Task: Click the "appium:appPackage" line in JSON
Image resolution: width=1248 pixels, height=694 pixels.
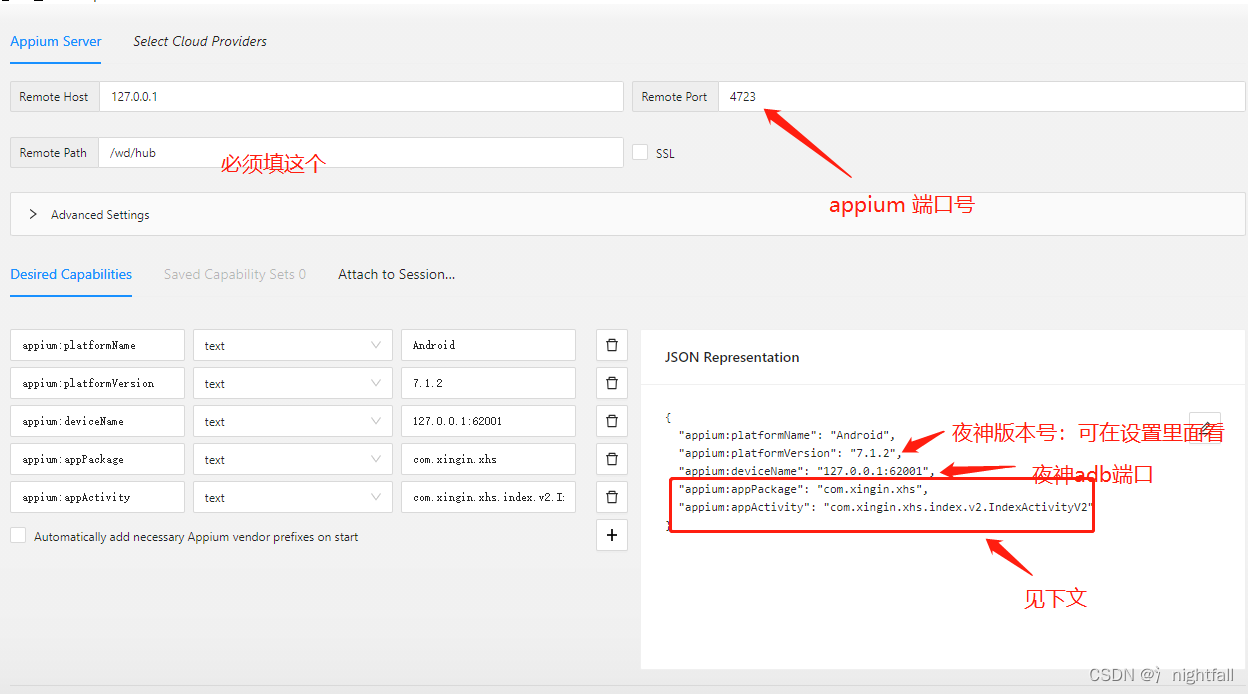Action: coord(804,489)
